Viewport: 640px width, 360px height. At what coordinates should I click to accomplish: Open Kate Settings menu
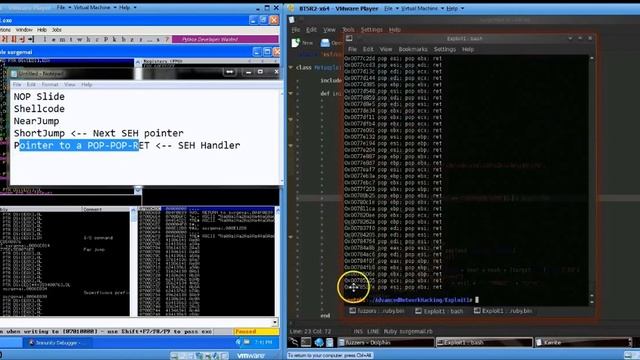coord(371,29)
